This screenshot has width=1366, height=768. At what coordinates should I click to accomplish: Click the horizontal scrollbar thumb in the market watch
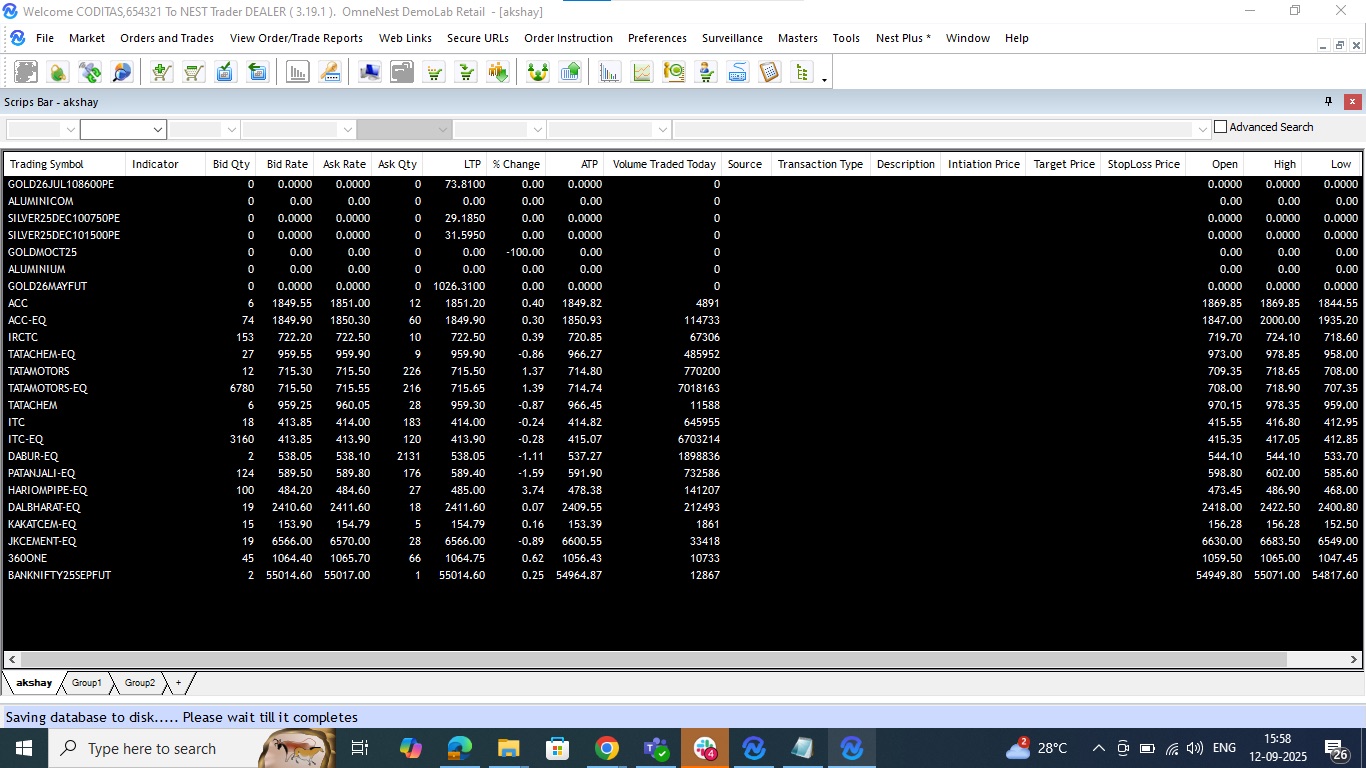654,660
